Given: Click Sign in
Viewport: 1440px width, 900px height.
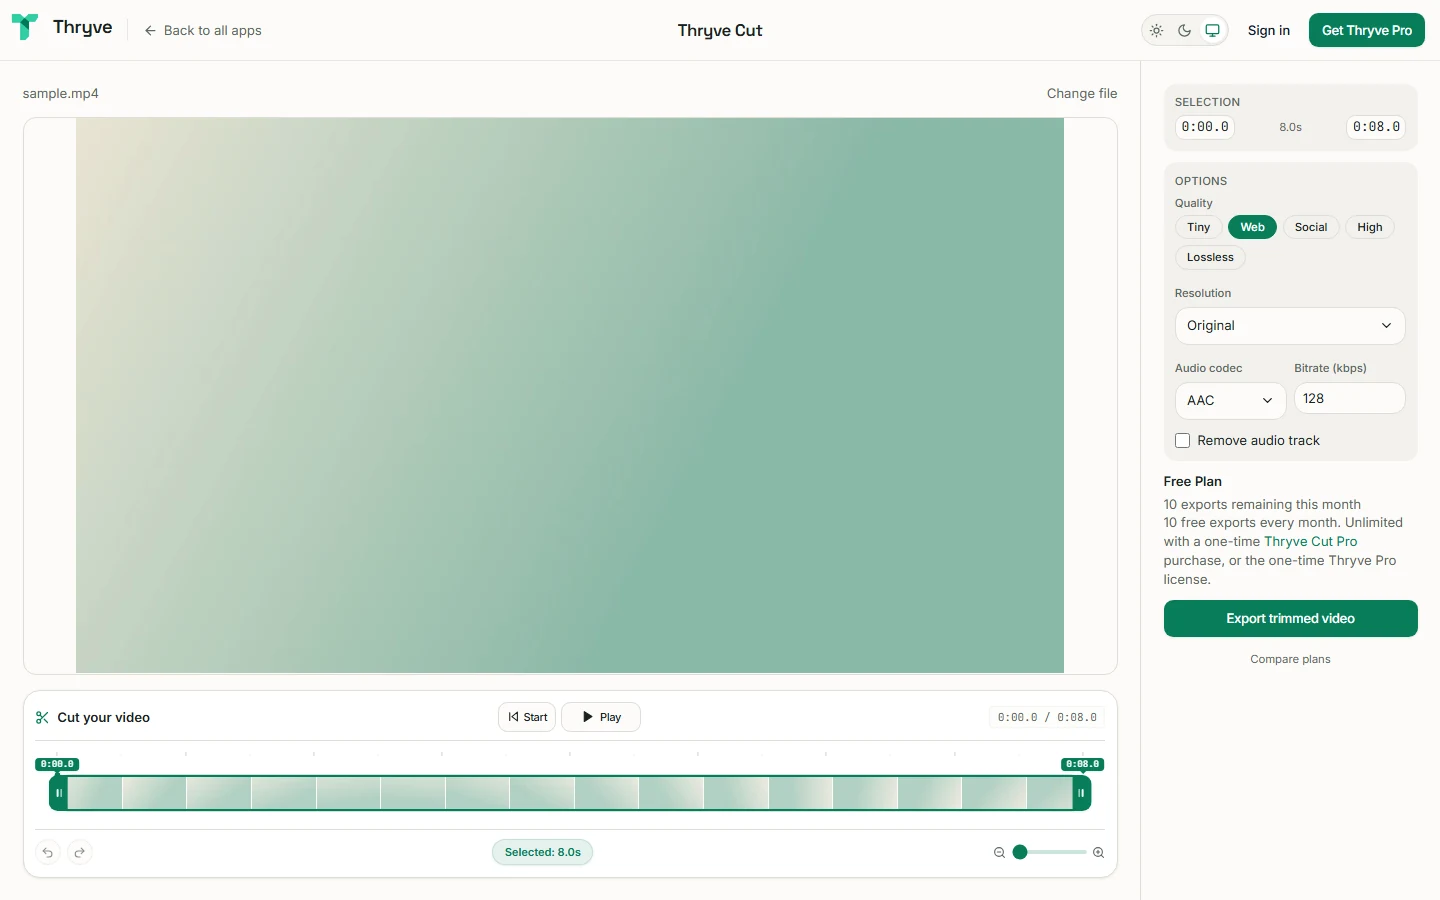Looking at the screenshot, I should click(1269, 30).
